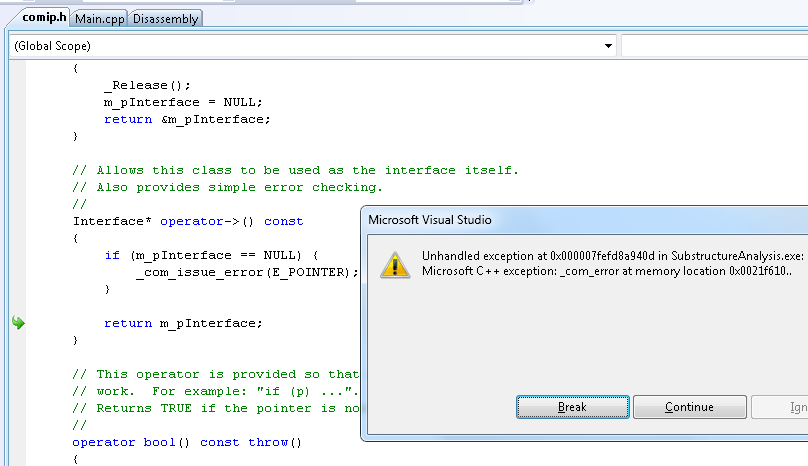Click the green current-statement arrow in margin

(19, 323)
